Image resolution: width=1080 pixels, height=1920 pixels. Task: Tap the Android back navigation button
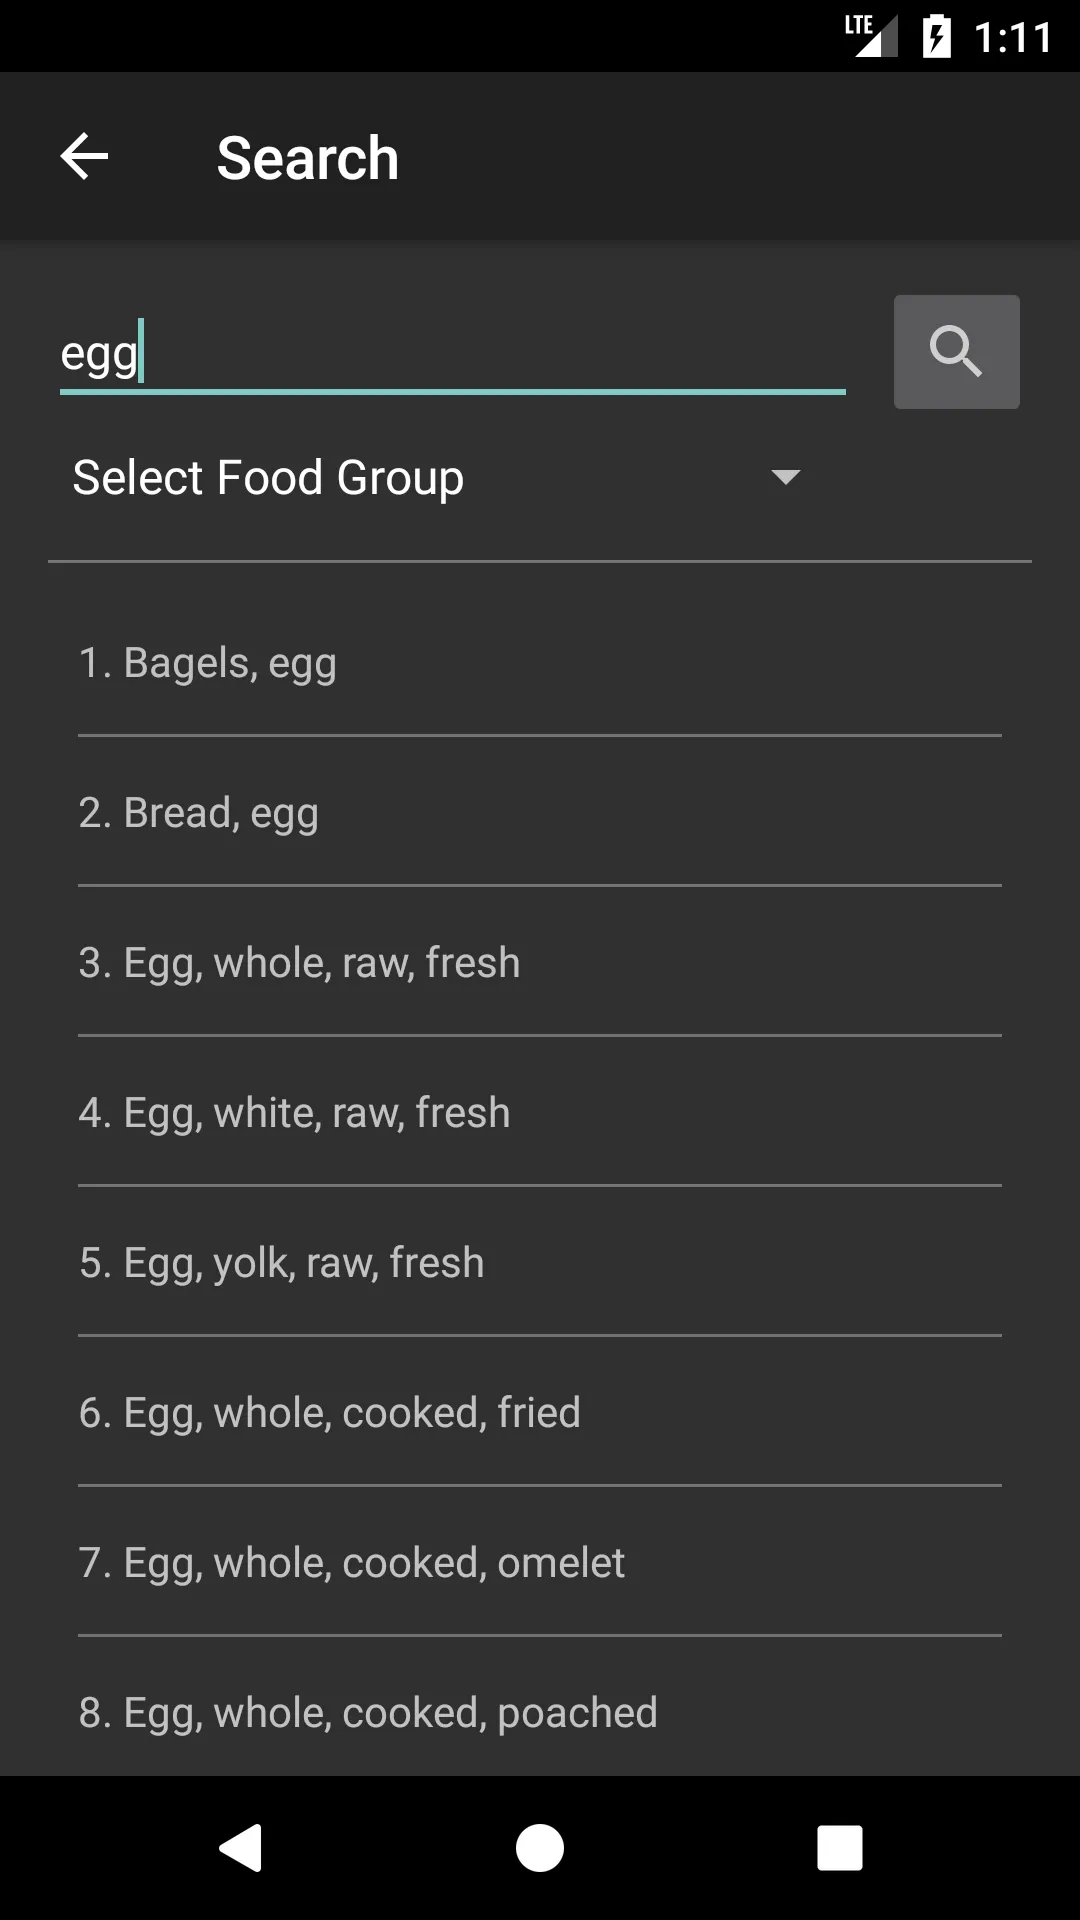(x=240, y=1847)
